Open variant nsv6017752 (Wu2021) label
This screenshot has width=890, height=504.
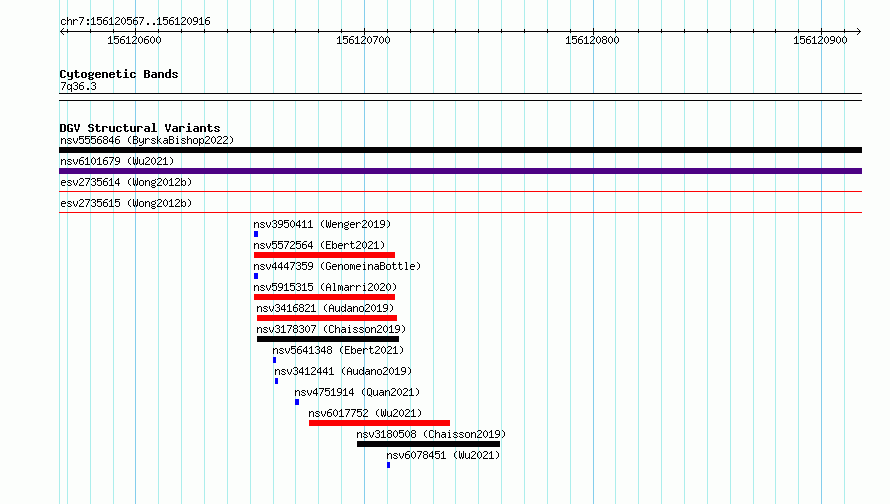click(366, 413)
